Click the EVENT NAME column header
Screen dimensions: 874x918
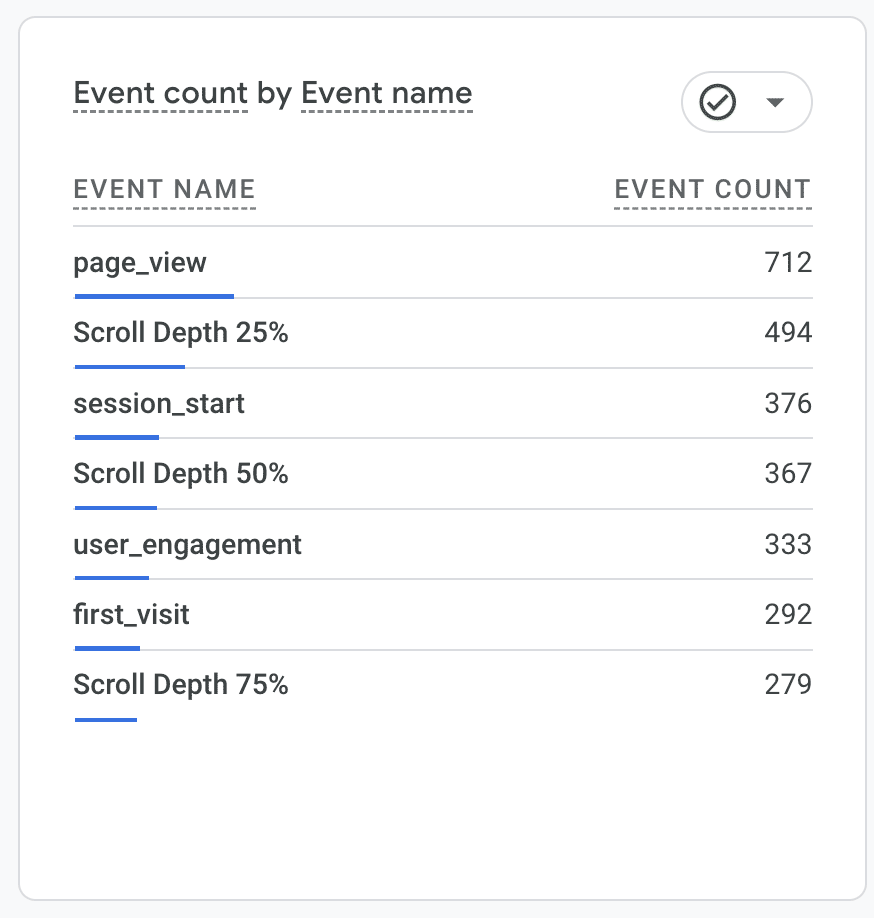click(x=164, y=189)
